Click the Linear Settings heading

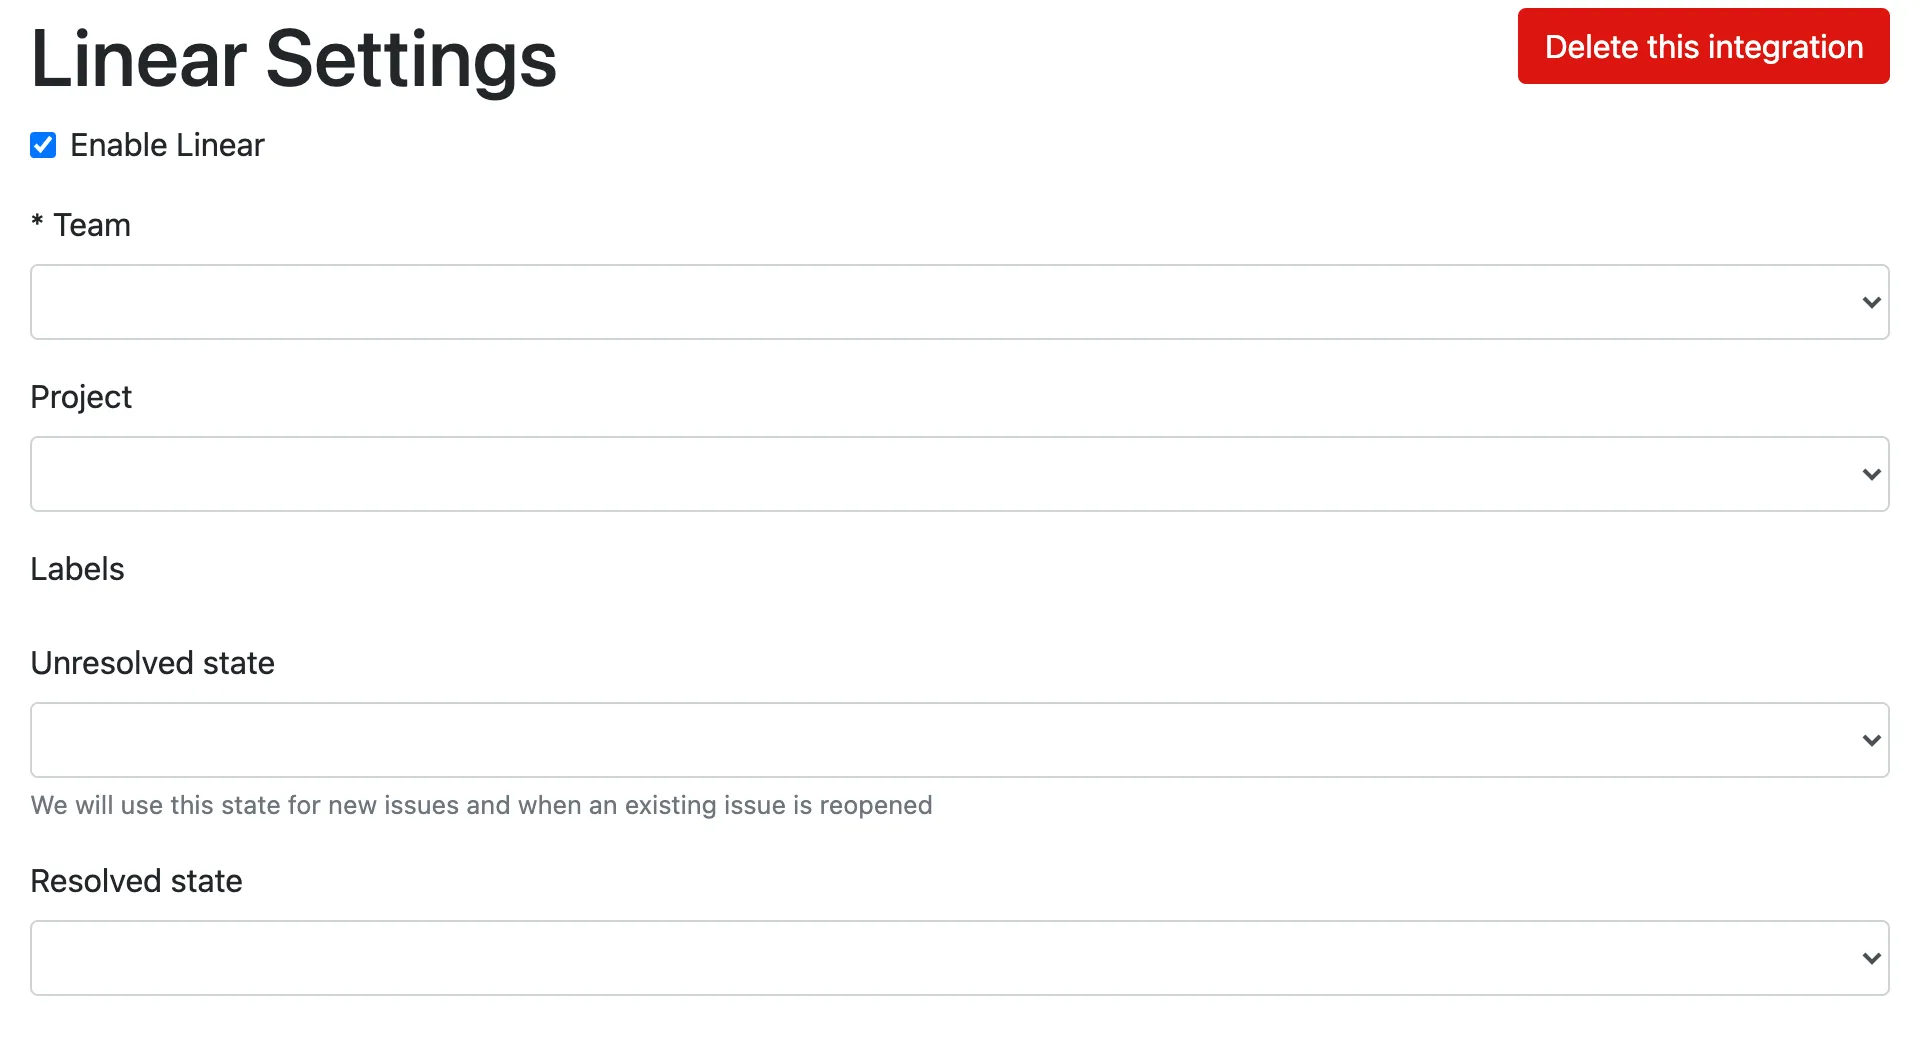pos(293,59)
